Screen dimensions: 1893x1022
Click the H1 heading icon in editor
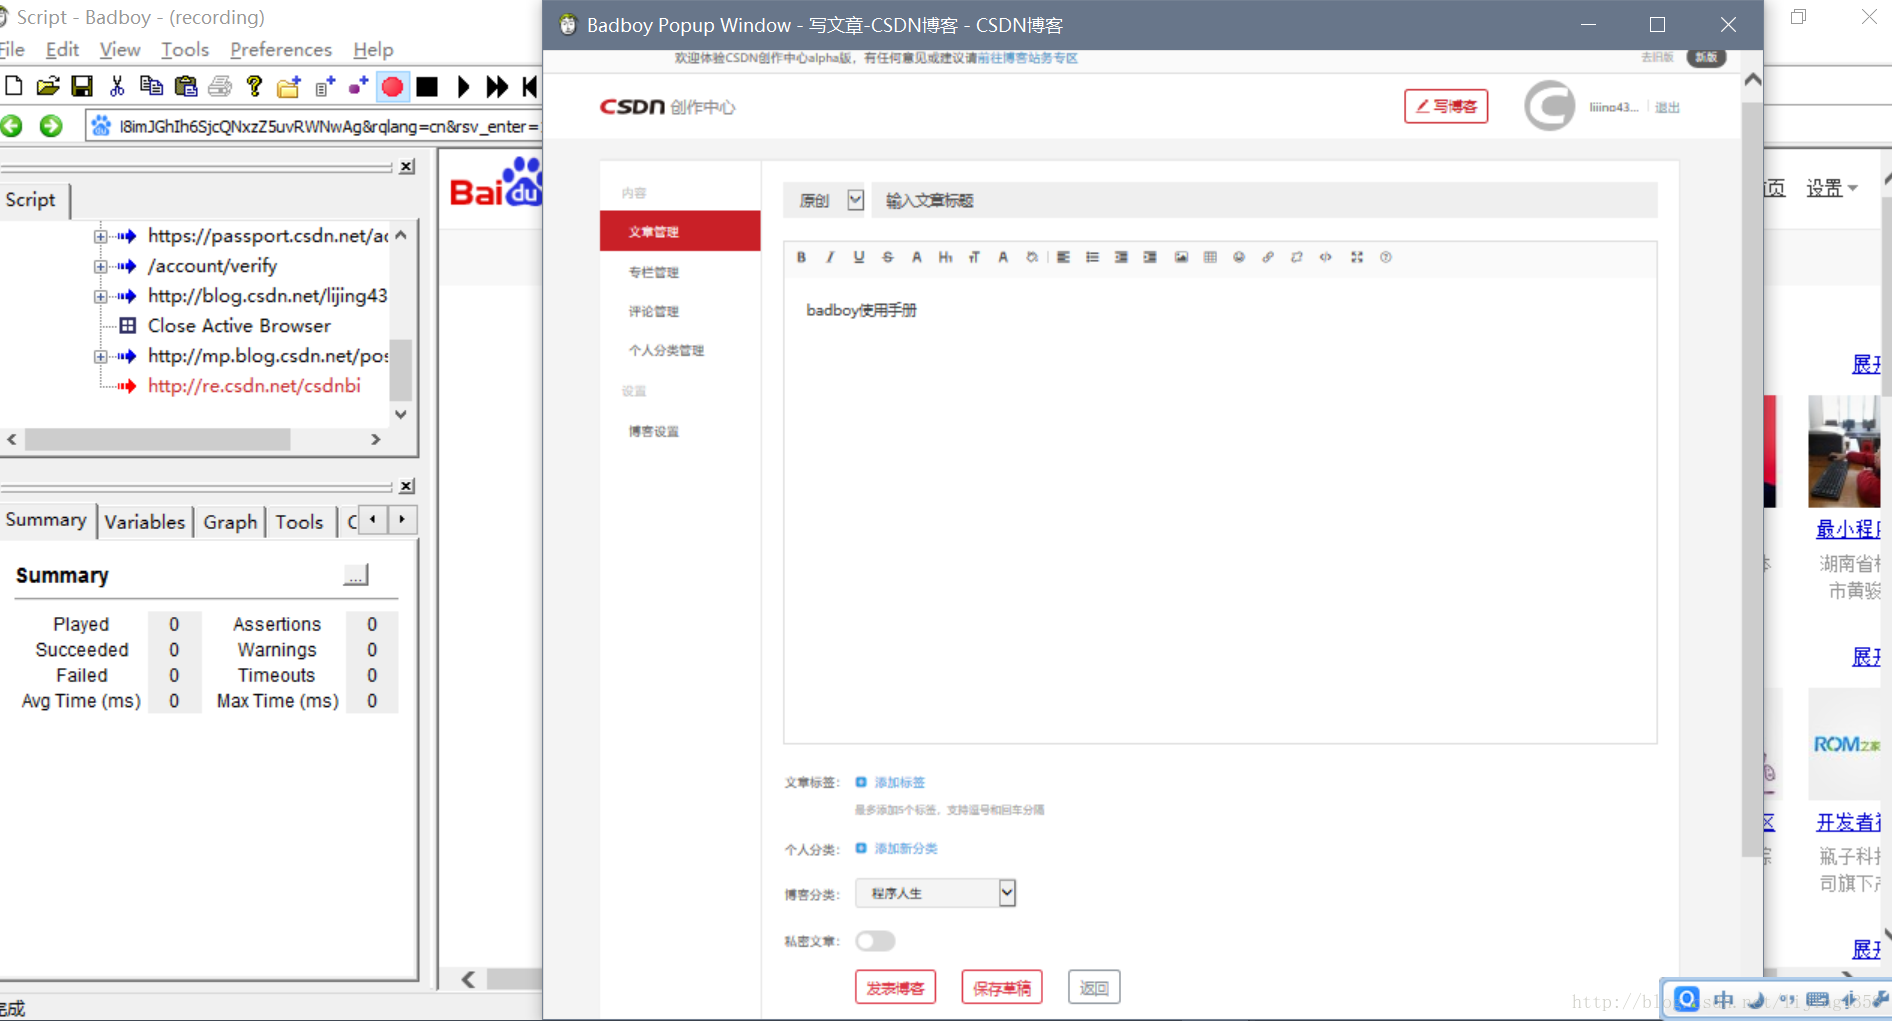click(x=945, y=257)
